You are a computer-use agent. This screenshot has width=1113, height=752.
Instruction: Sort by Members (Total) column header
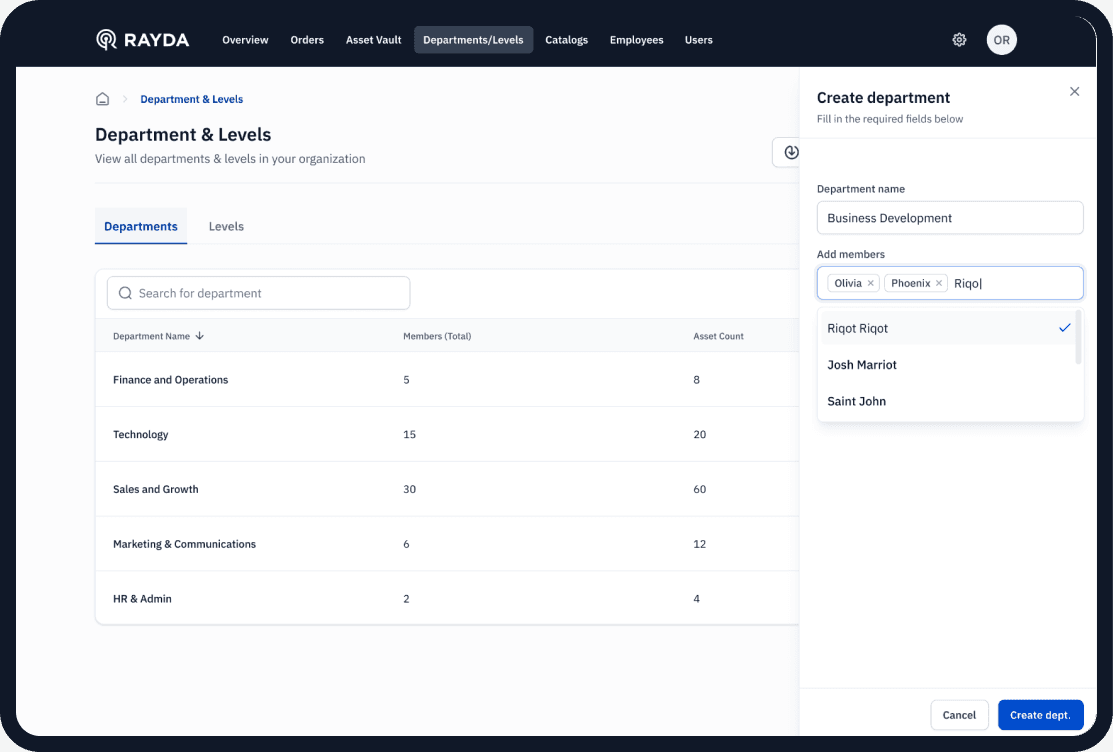[x=437, y=336]
